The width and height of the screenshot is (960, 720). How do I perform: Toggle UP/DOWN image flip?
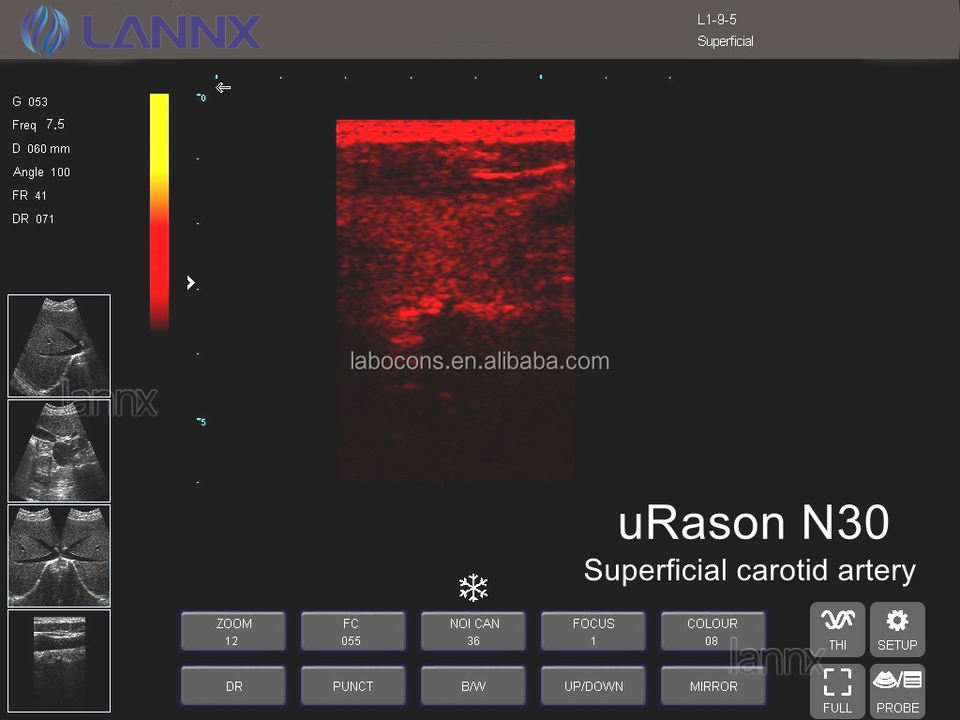593,686
